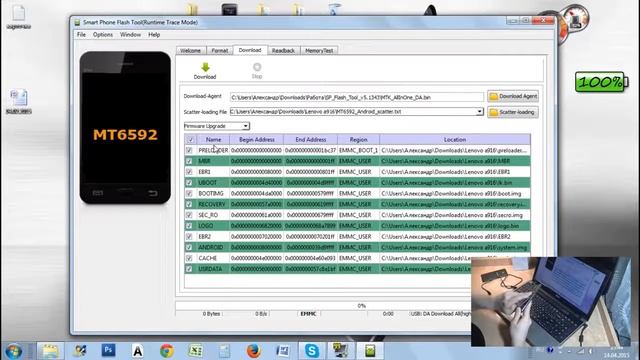640x360 pixels.
Task: Open Word from the taskbar
Action: 282,351
